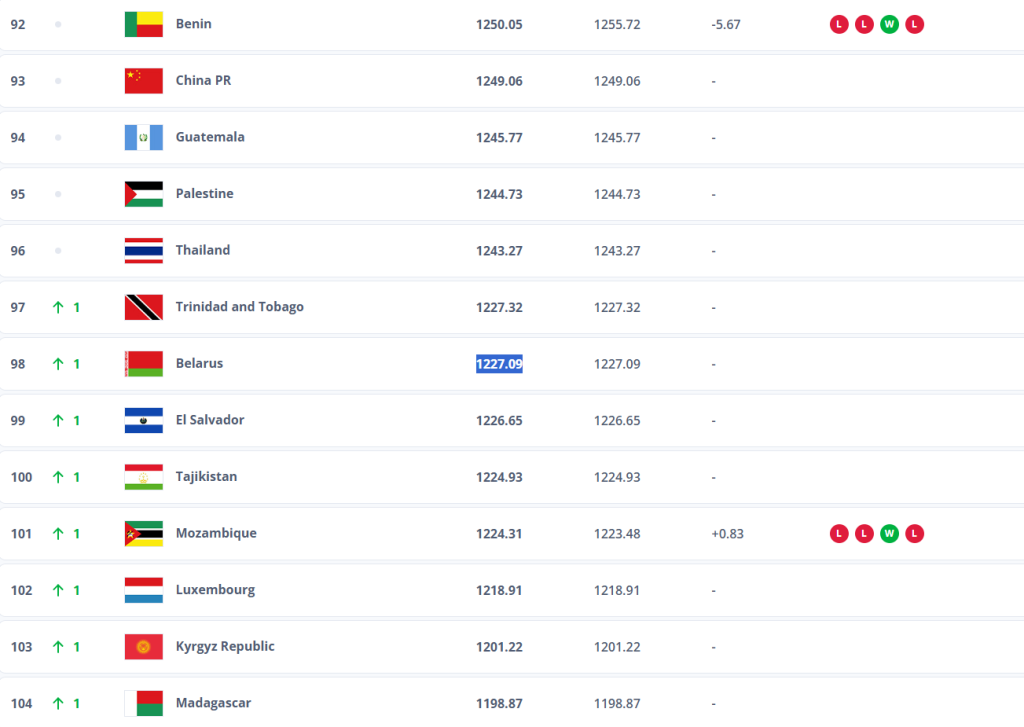Viewport: 1024px width, 727px height.
Task: Click the Thailand flag icon
Action: 143,250
